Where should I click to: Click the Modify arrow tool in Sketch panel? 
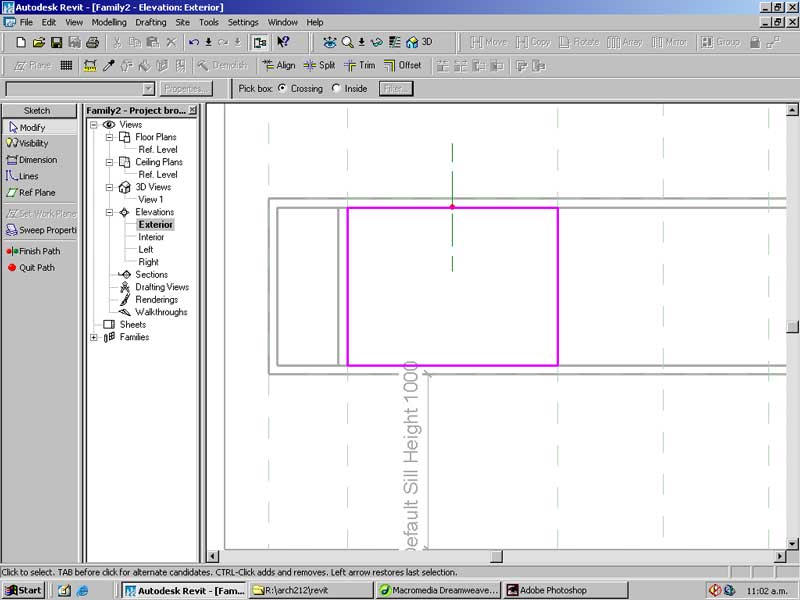[39, 127]
